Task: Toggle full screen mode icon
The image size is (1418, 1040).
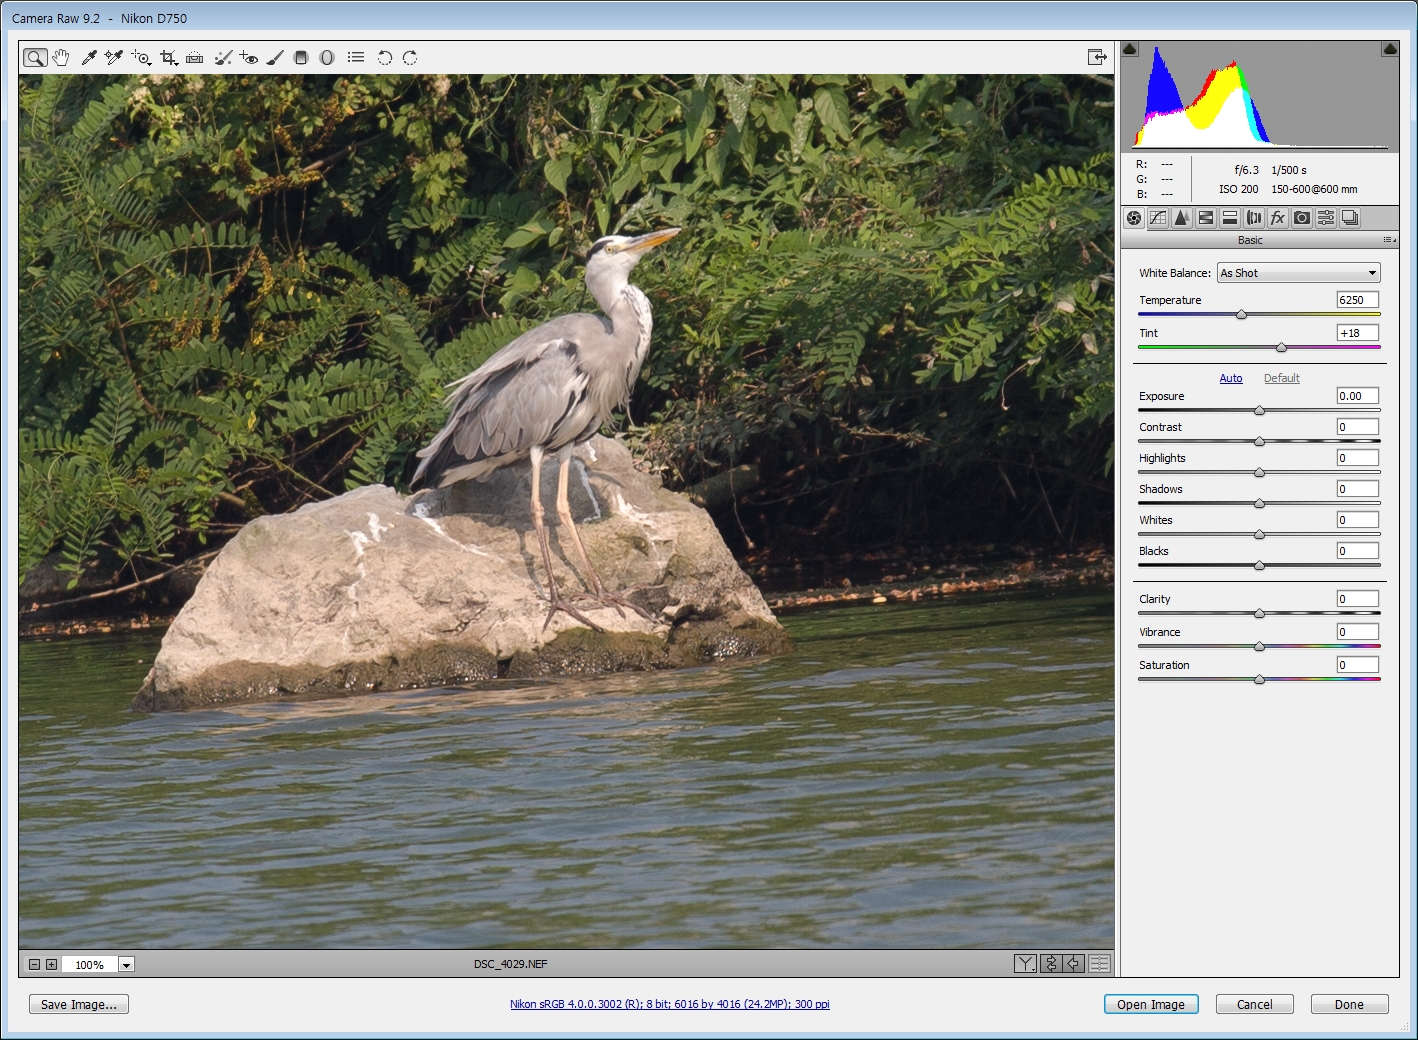Action: tap(1097, 58)
